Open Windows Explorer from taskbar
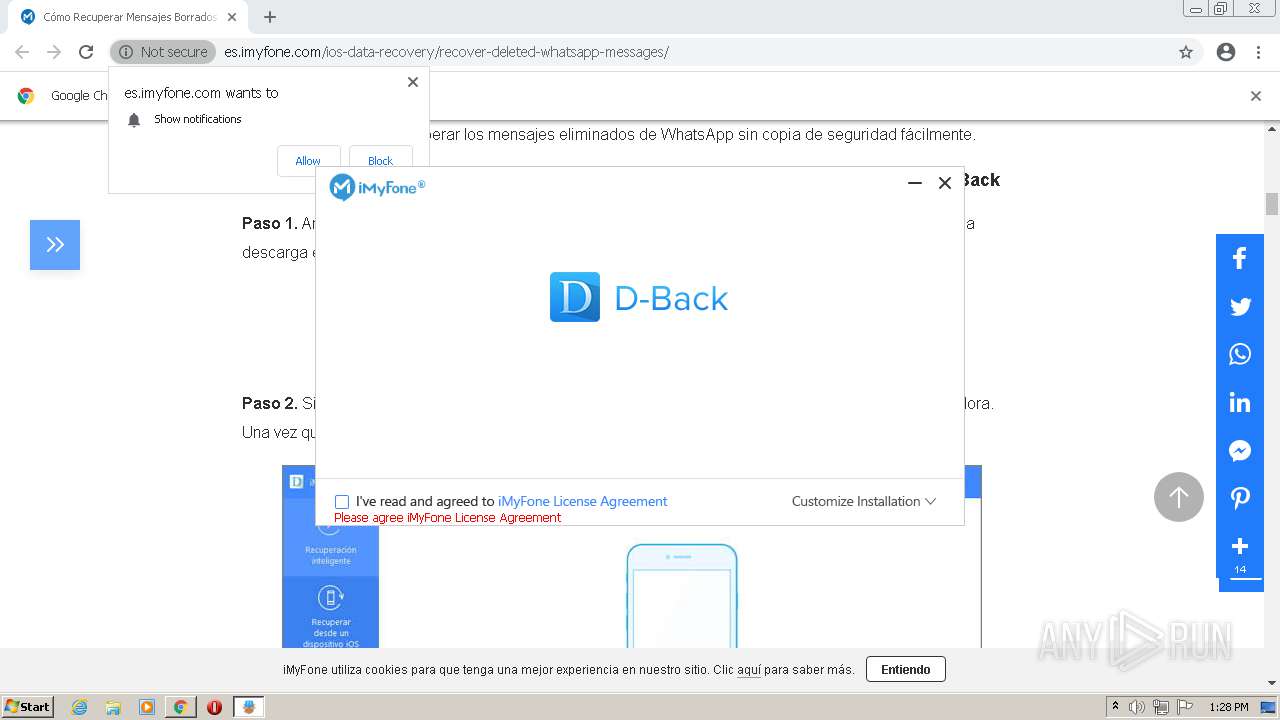This screenshot has height=720, width=1280. click(x=113, y=707)
